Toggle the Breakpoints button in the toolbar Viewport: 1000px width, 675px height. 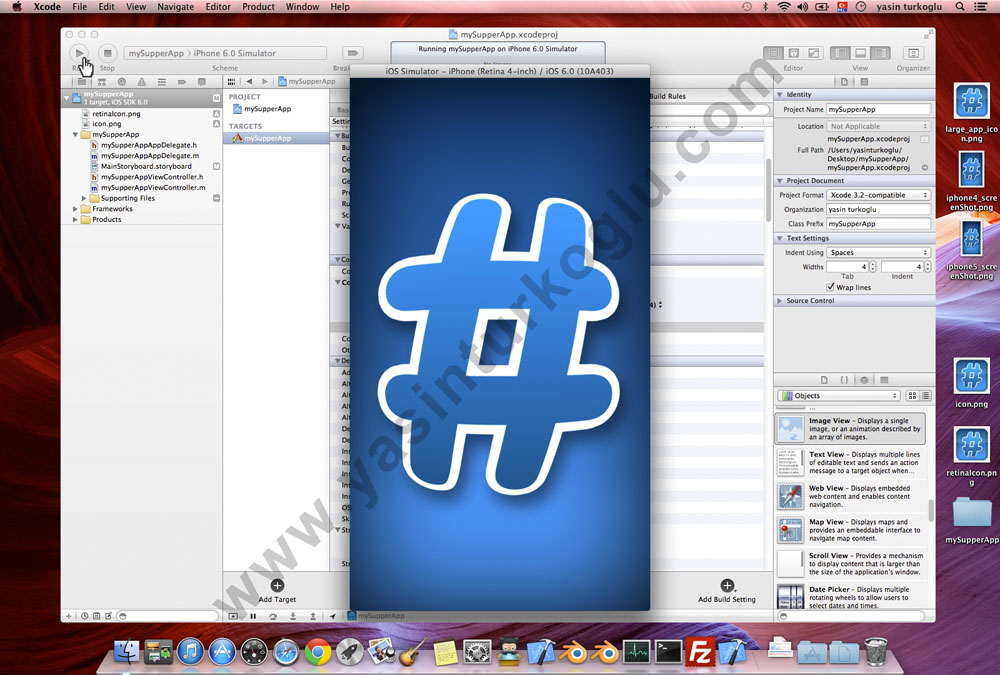pyautogui.click(x=353, y=53)
